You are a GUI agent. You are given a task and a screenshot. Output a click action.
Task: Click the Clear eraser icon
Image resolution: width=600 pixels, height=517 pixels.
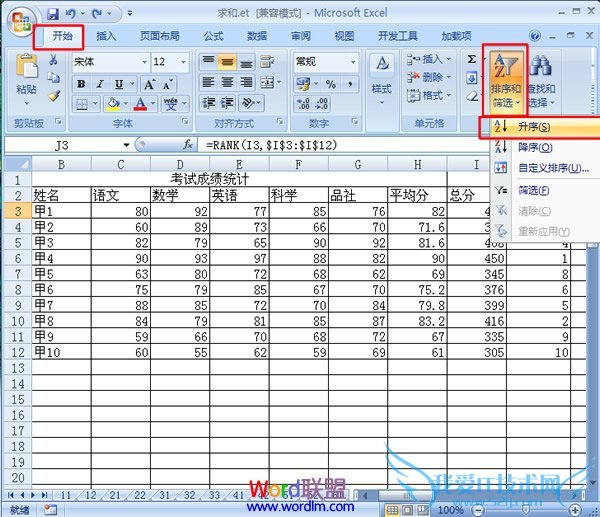coord(472,96)
